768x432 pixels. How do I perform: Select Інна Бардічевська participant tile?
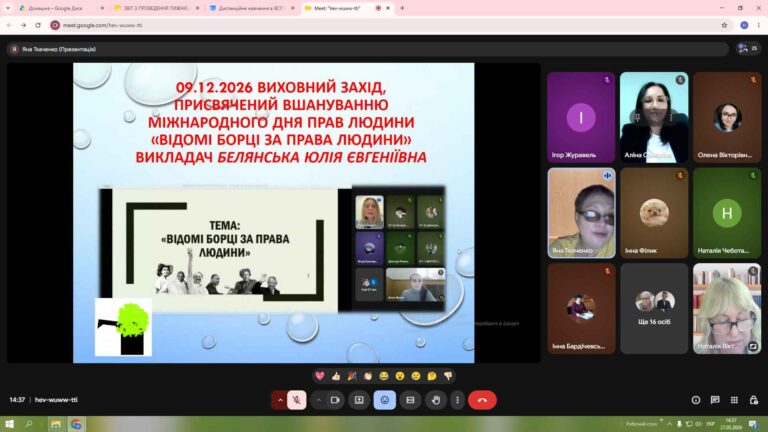tap(581, 309)
